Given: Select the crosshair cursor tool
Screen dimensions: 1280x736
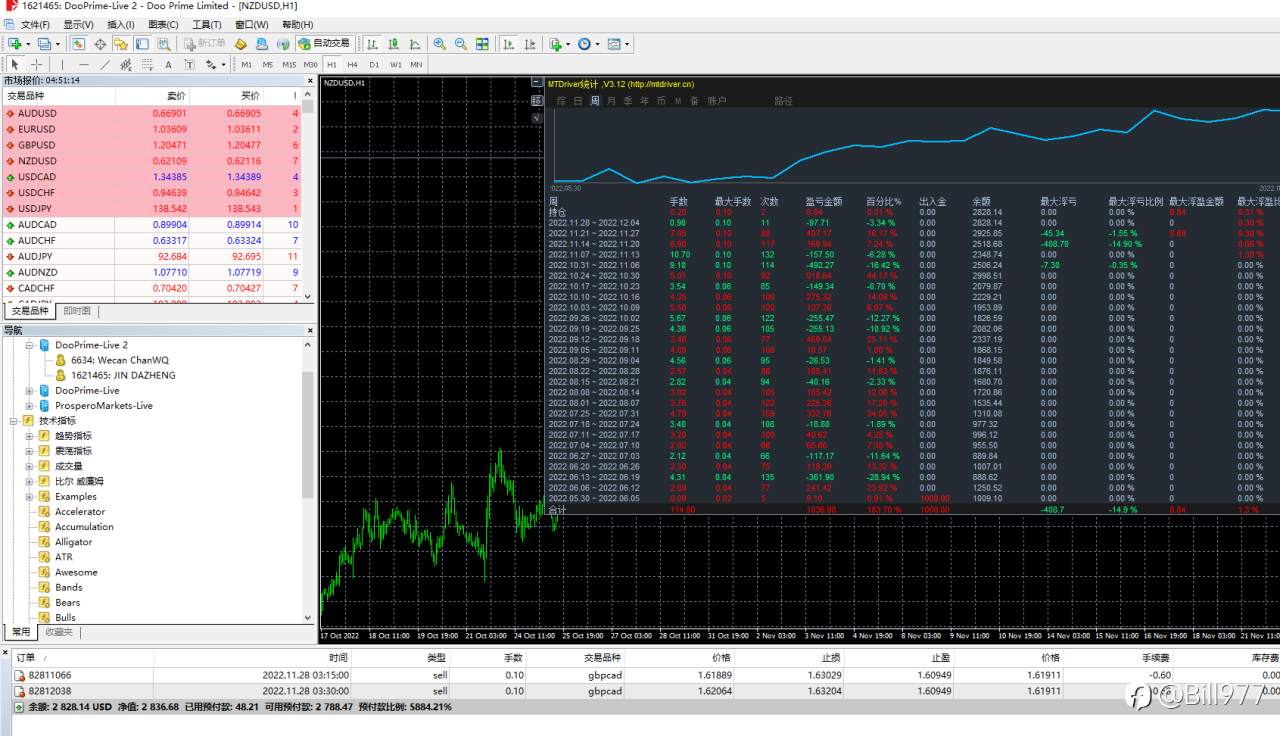Looking at the screenshot, I should click(36, 64).
